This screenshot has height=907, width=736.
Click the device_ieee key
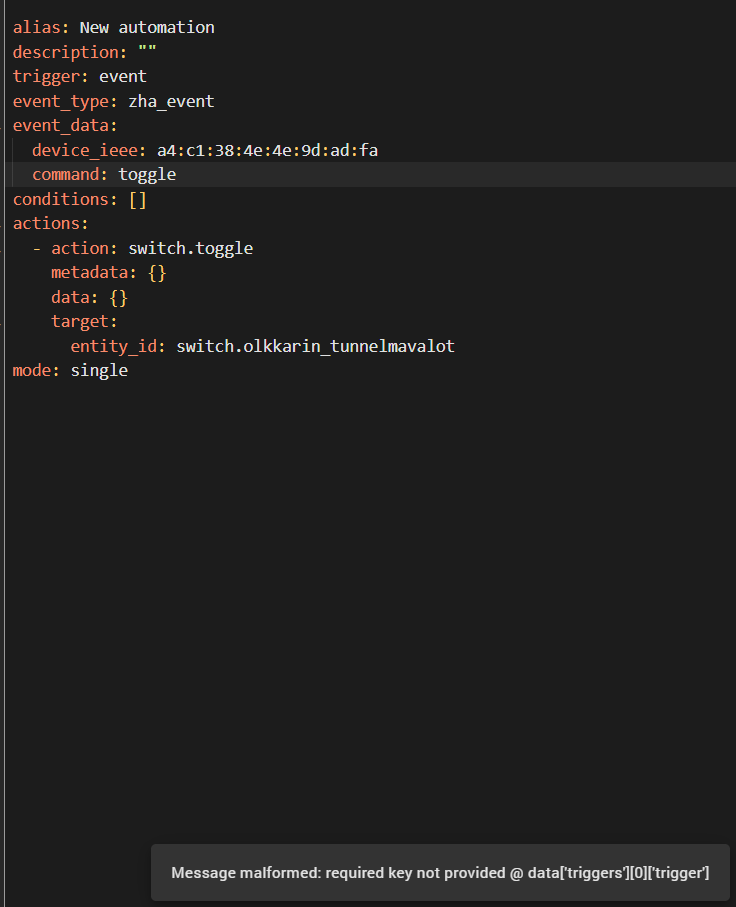click(x=86, y=150)
